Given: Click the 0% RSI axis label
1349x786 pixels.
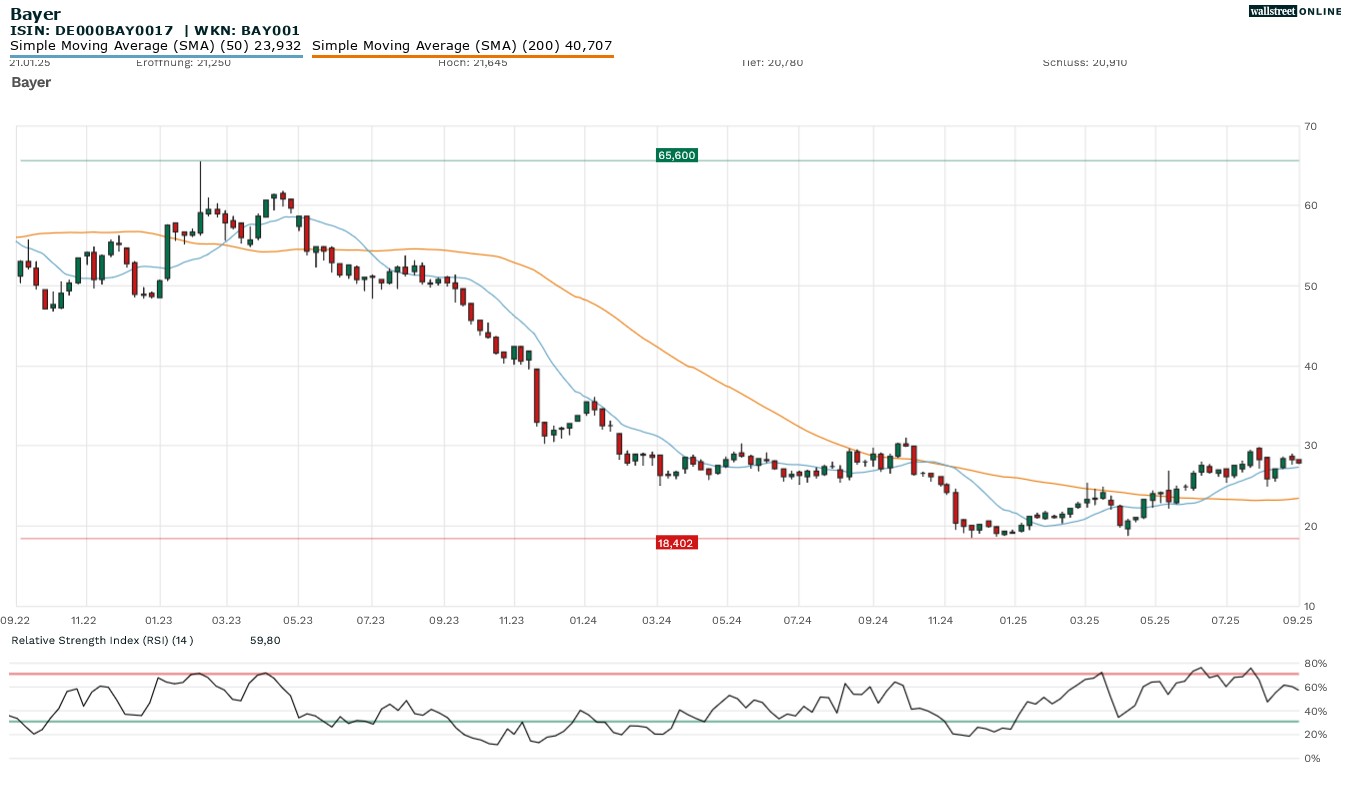Looking at the screenshot, I should tap(1311, 759).
